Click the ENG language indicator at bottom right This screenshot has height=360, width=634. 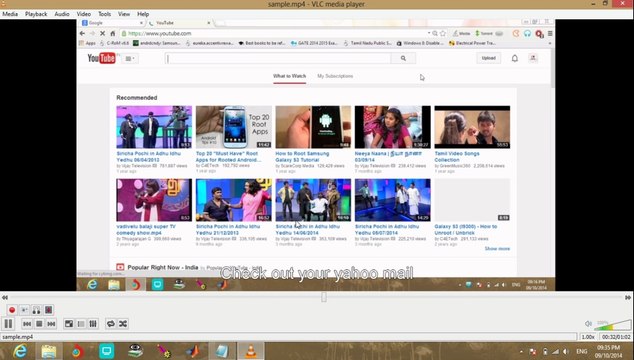click(582, 352)
